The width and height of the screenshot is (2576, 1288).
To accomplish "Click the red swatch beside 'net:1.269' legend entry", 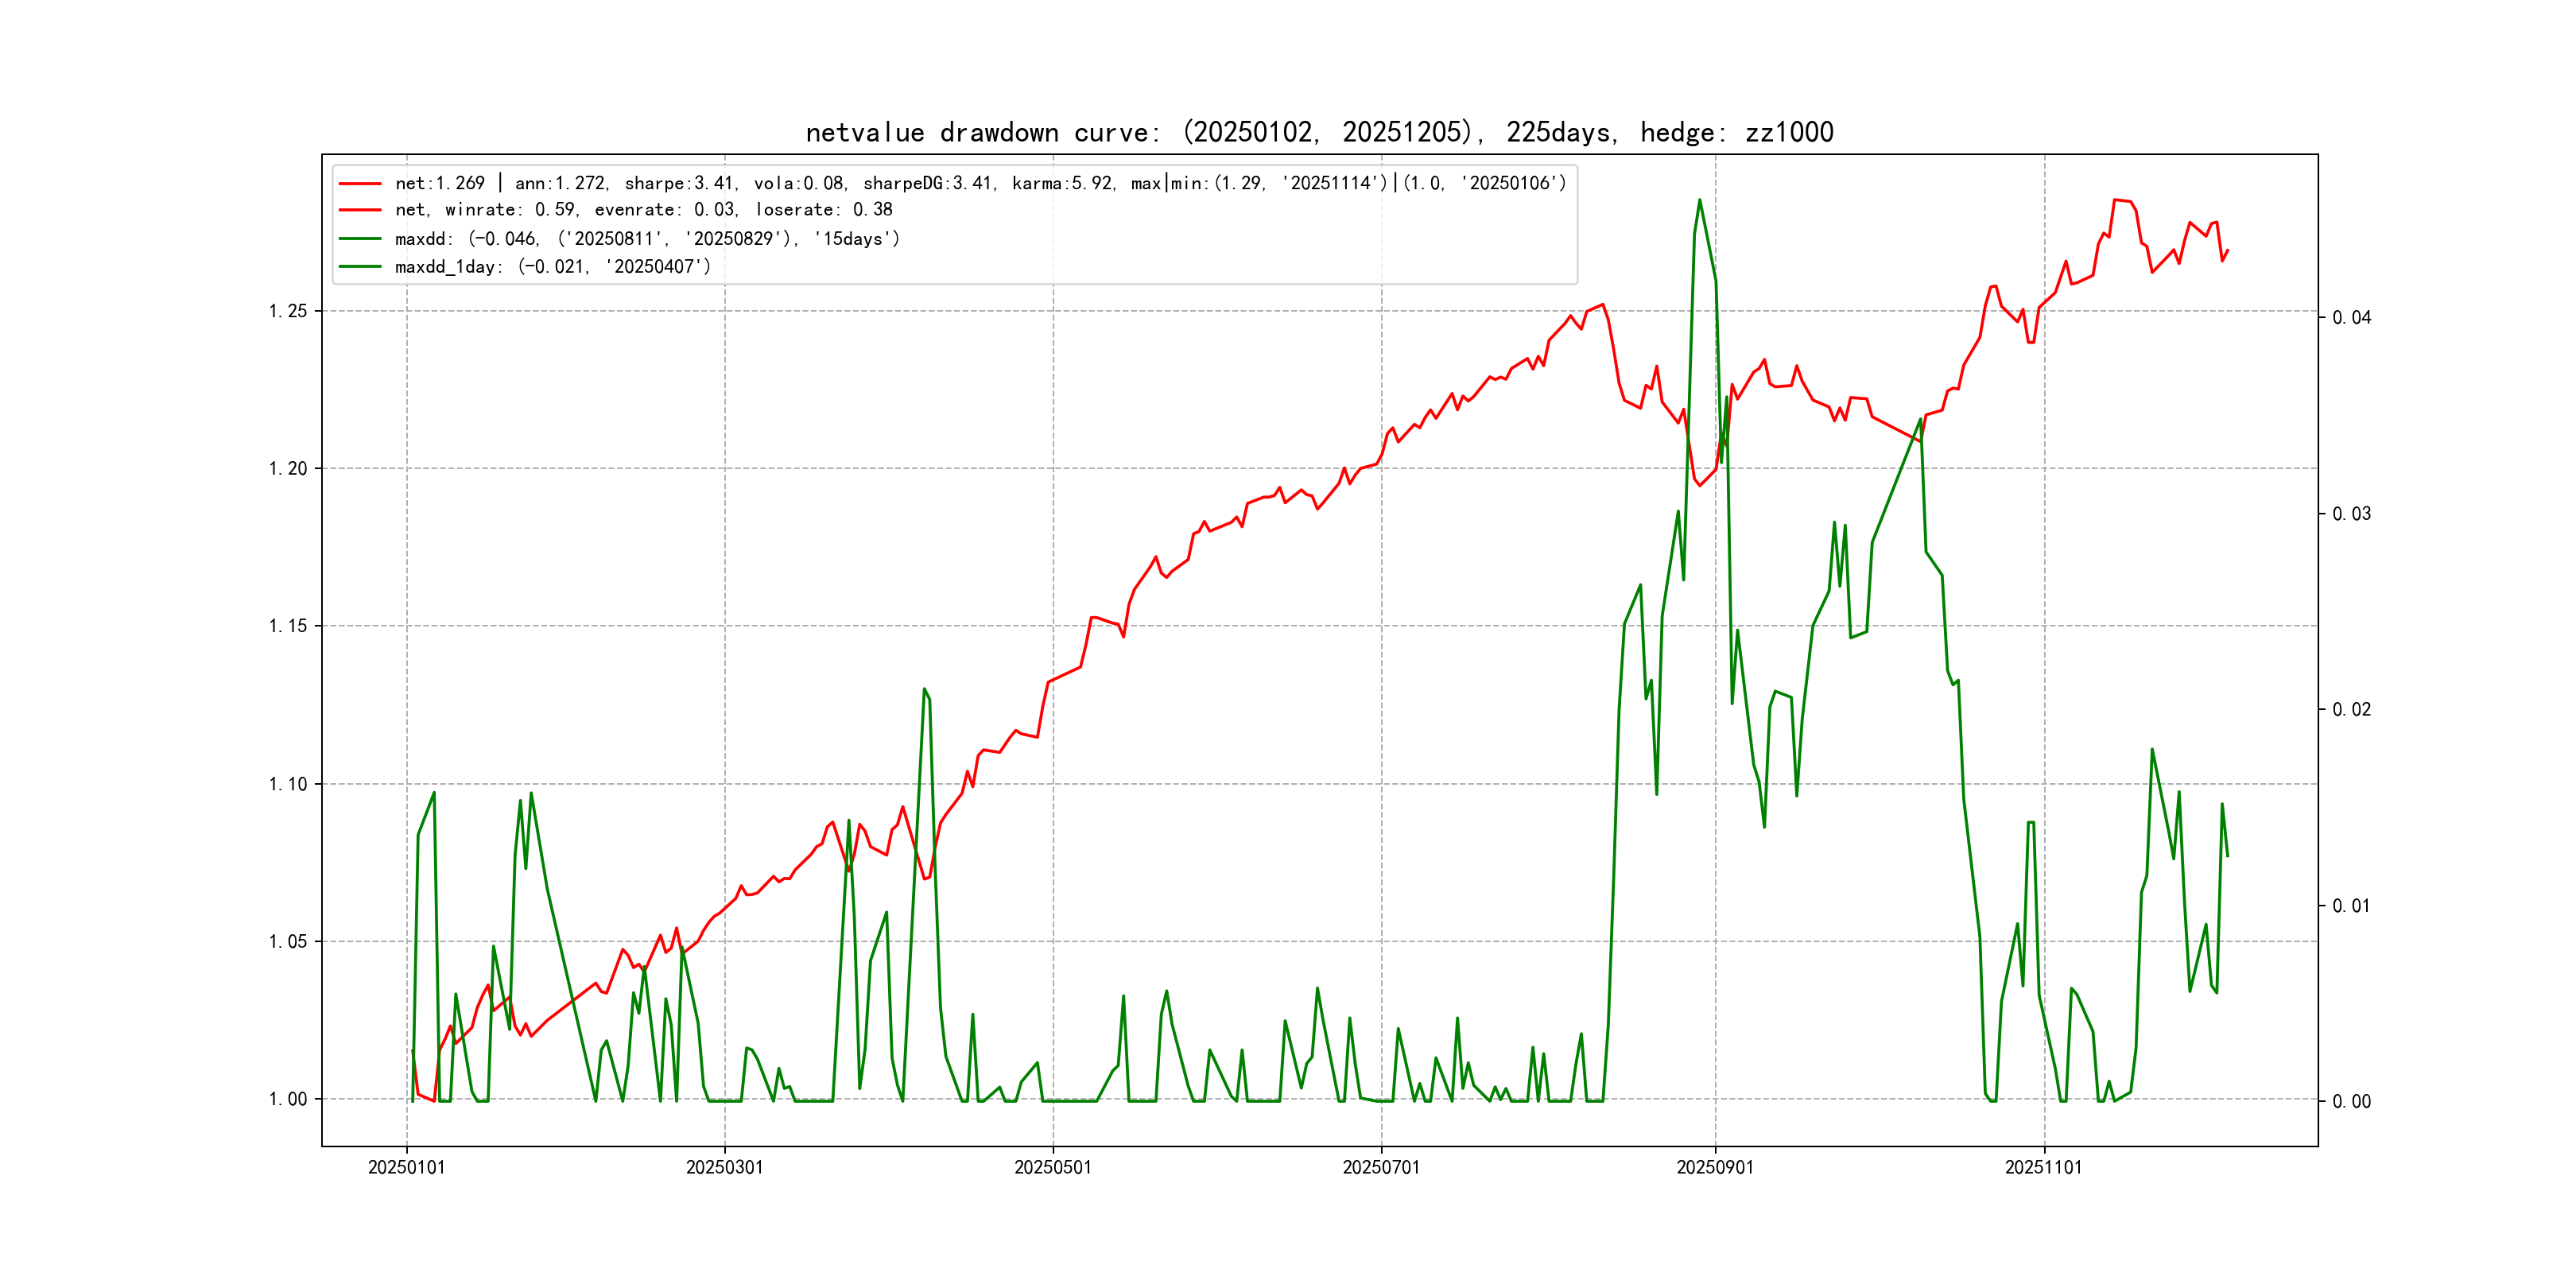I will pyautogui.click(x=360, y=184).
